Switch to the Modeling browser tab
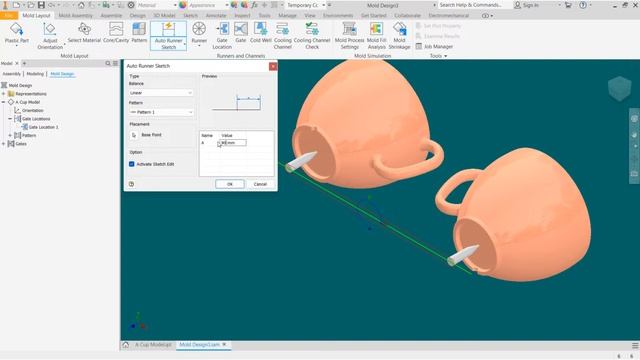Viewport: 640px width, 360px height. [35, 74]
